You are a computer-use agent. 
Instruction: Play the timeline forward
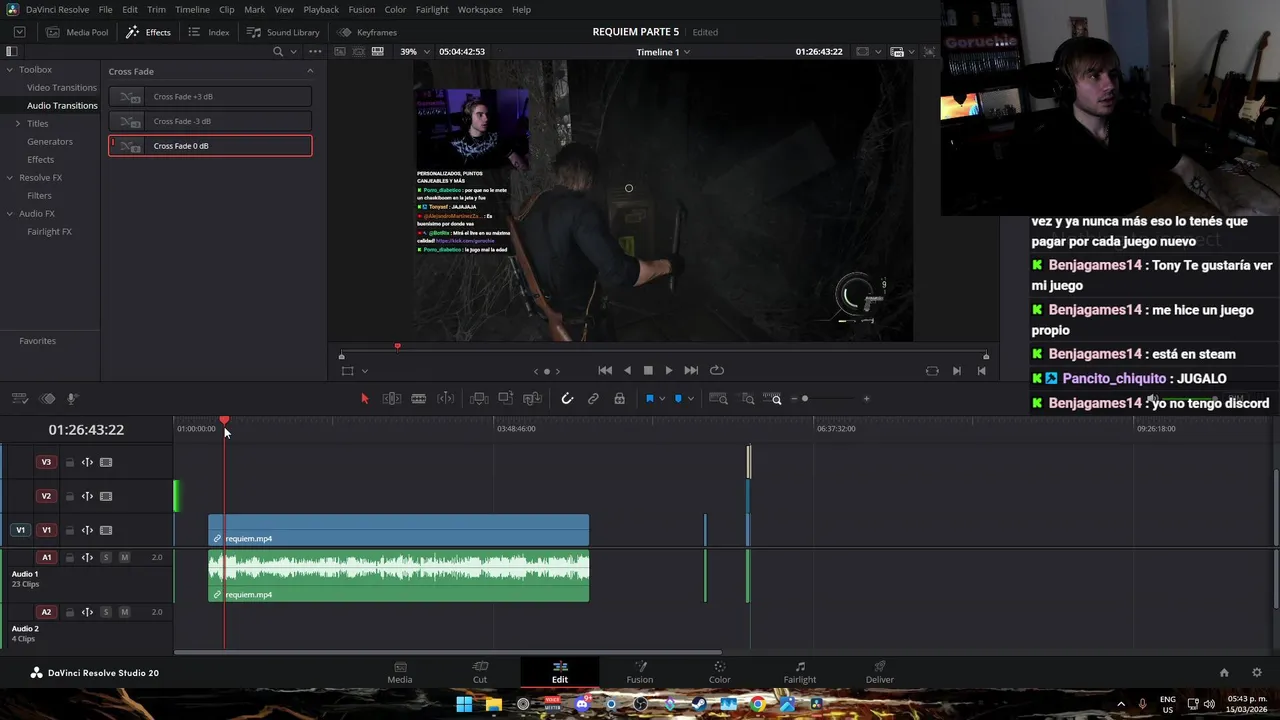[669, 370]
